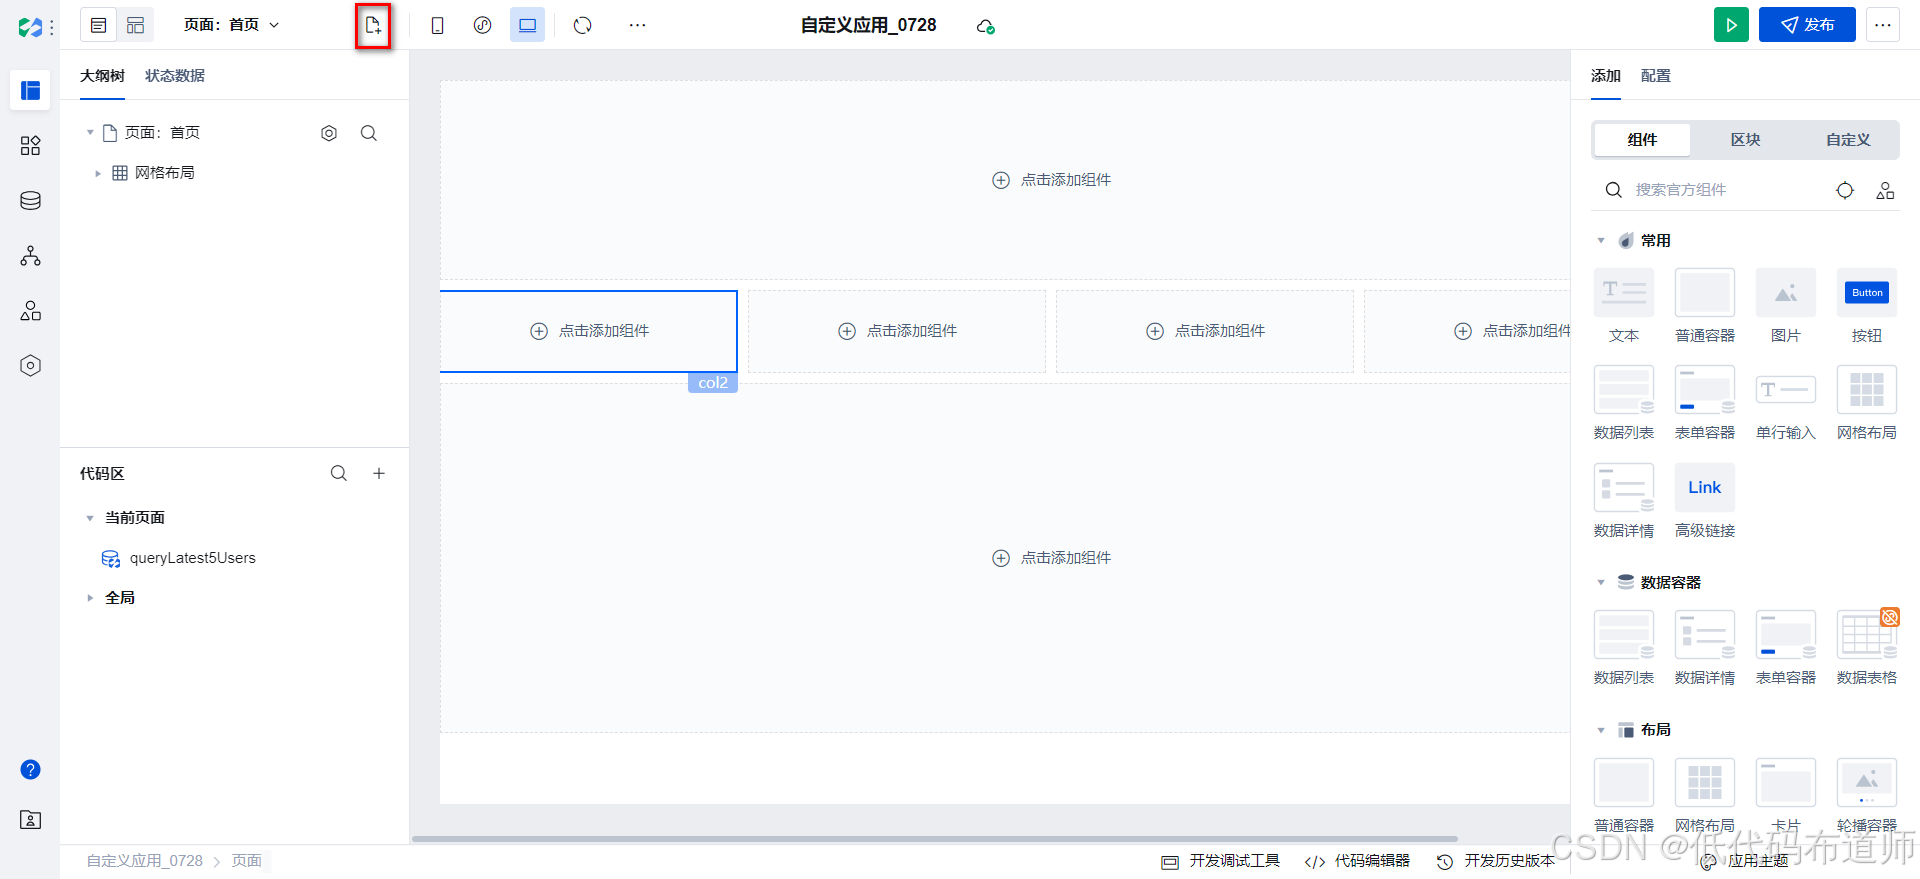
Task: Collapse the 页面: 首页 tree node
Action: point(90,132)
